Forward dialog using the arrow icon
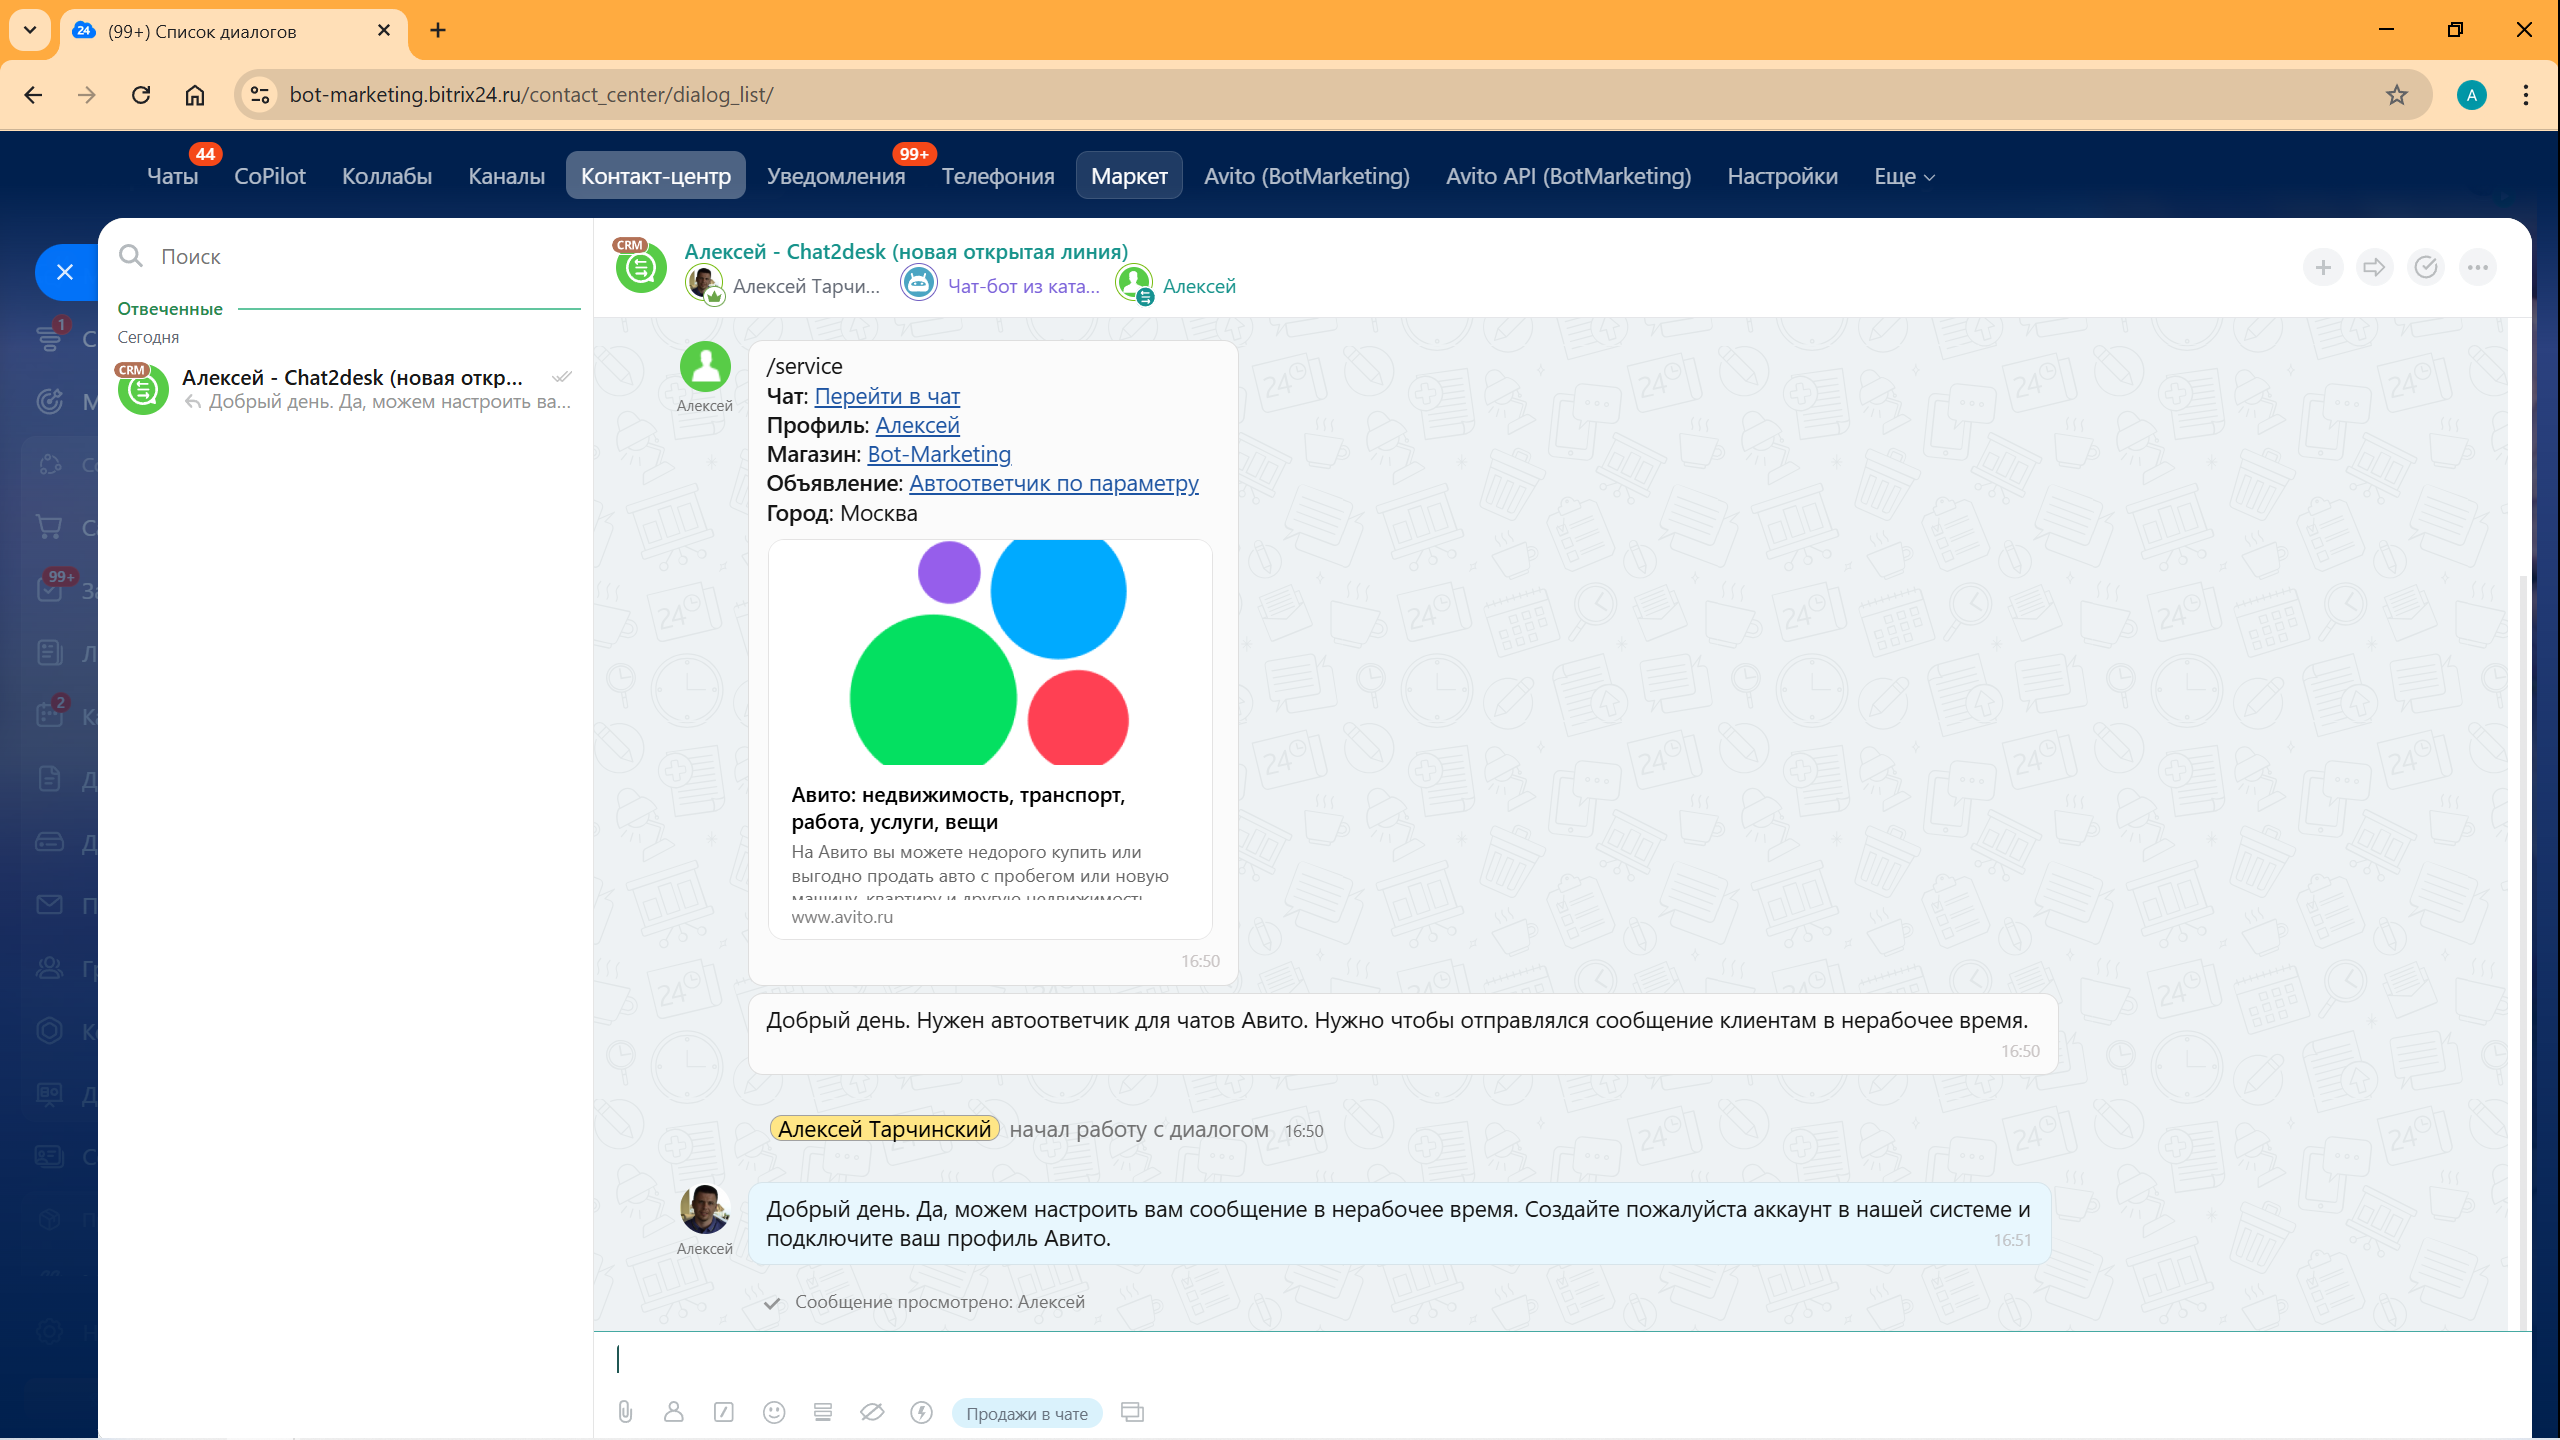The width and height of the screenshot is (2560, 1440). [2374, 267]
